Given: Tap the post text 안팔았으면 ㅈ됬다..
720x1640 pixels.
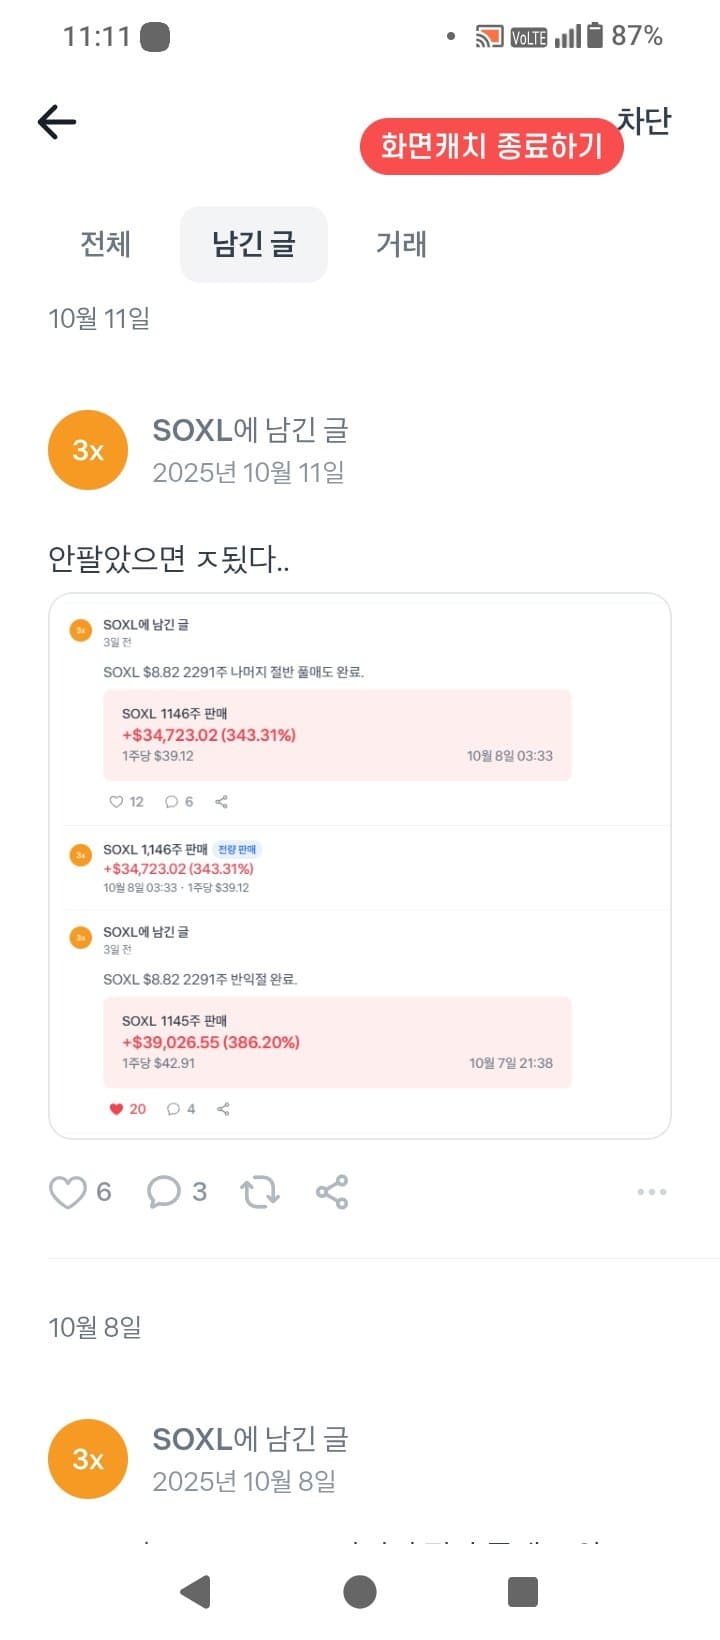Looking at the screenshot, I should coord(169,558).
